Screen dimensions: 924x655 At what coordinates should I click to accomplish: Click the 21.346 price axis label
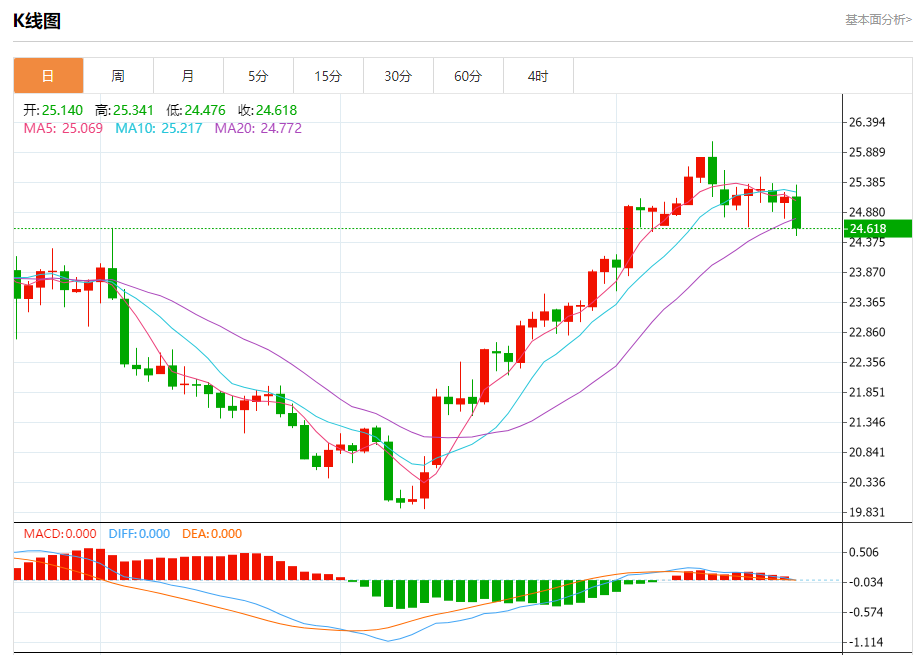867,422
